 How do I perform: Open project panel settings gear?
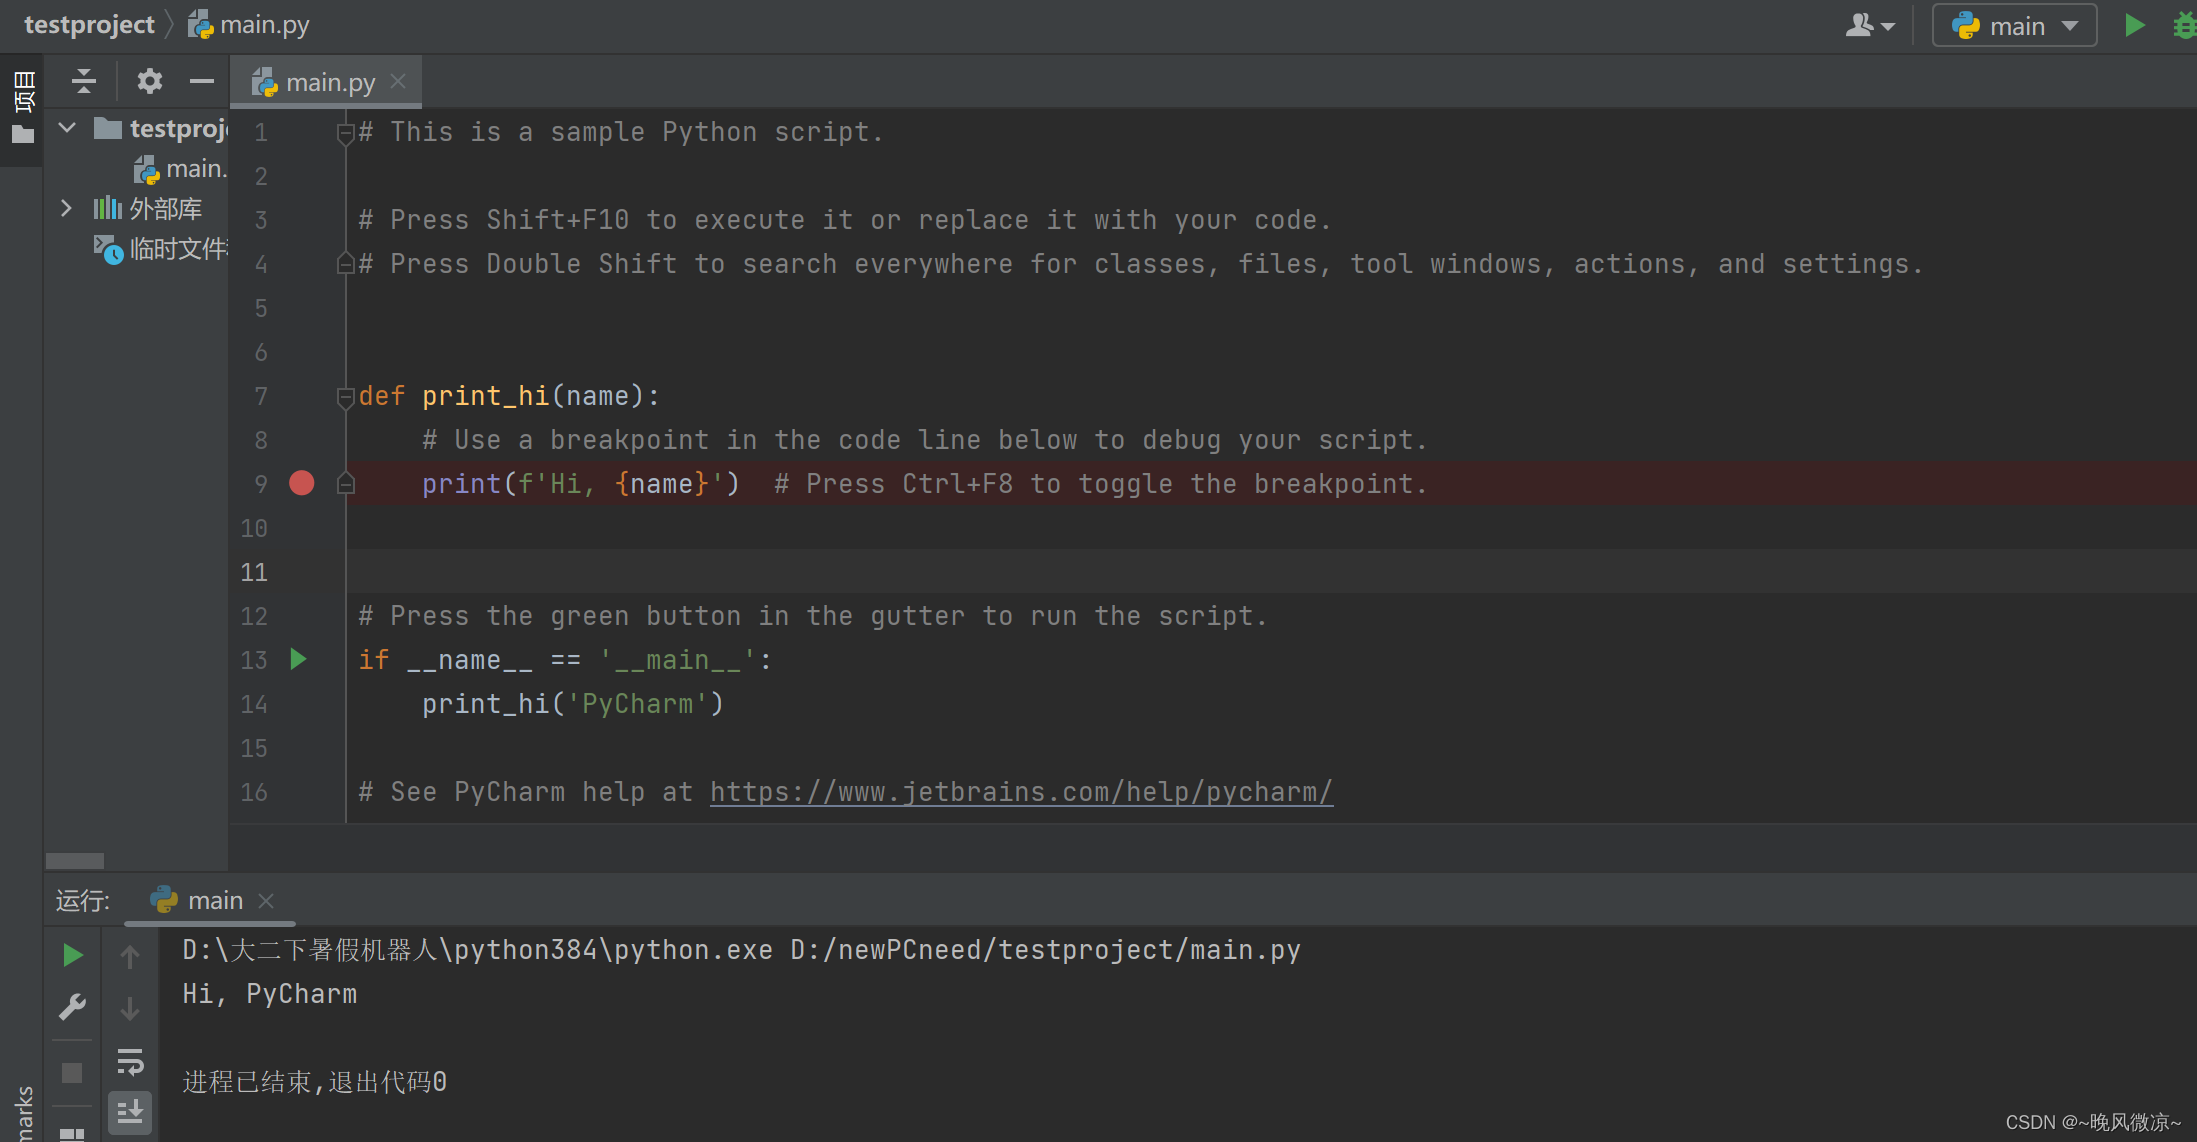(x=149, y=81)
